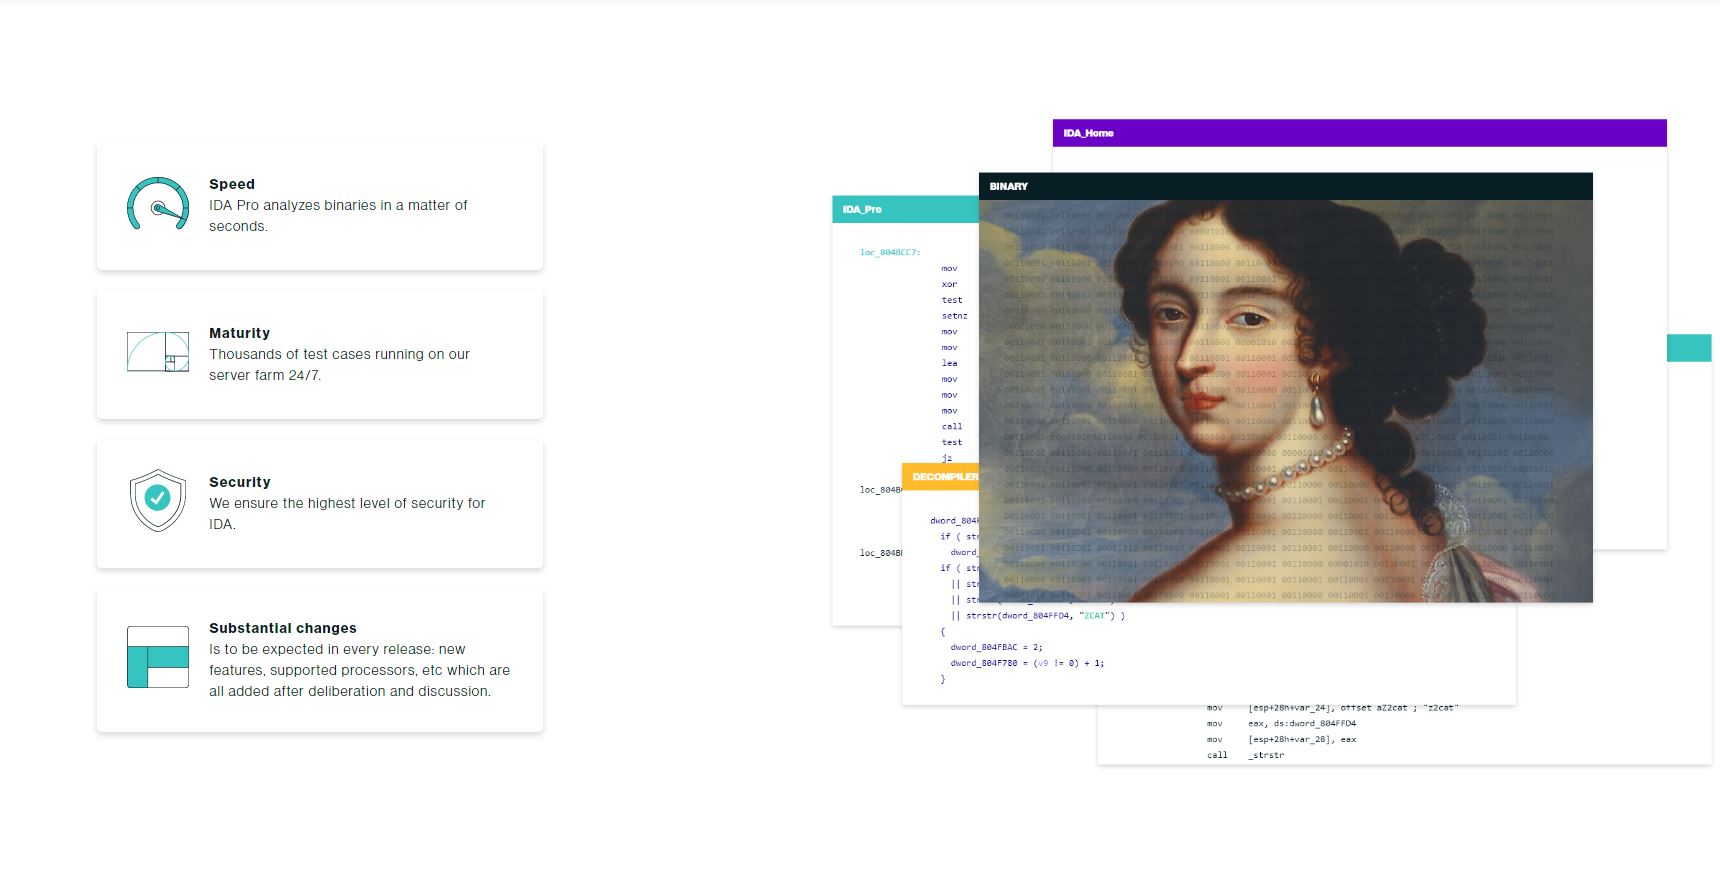
Task: Click the dark BINARY title bar
Action: click(x=1285, y=186)
